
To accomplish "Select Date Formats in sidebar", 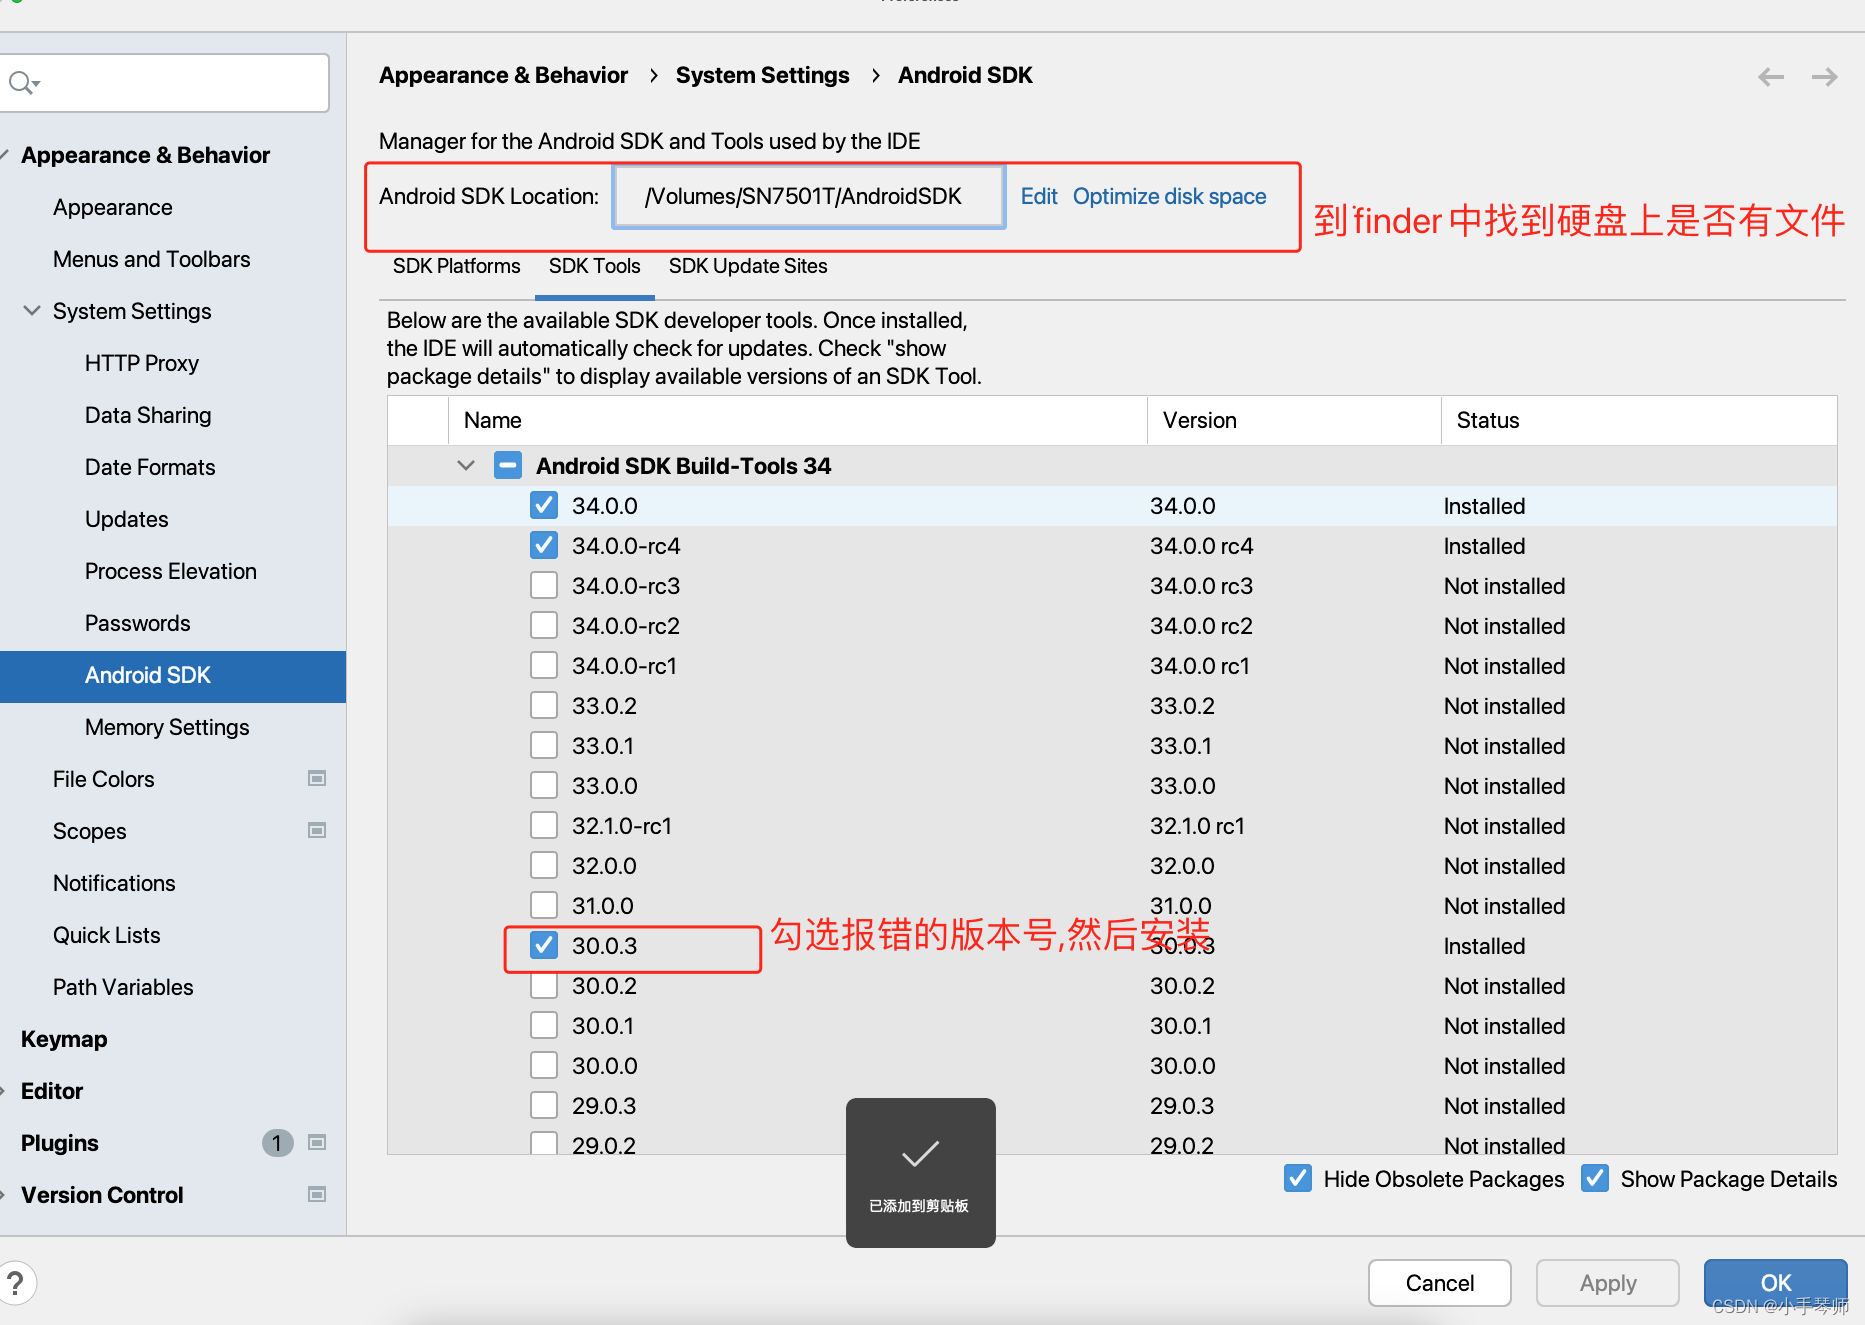I will 150,467.
